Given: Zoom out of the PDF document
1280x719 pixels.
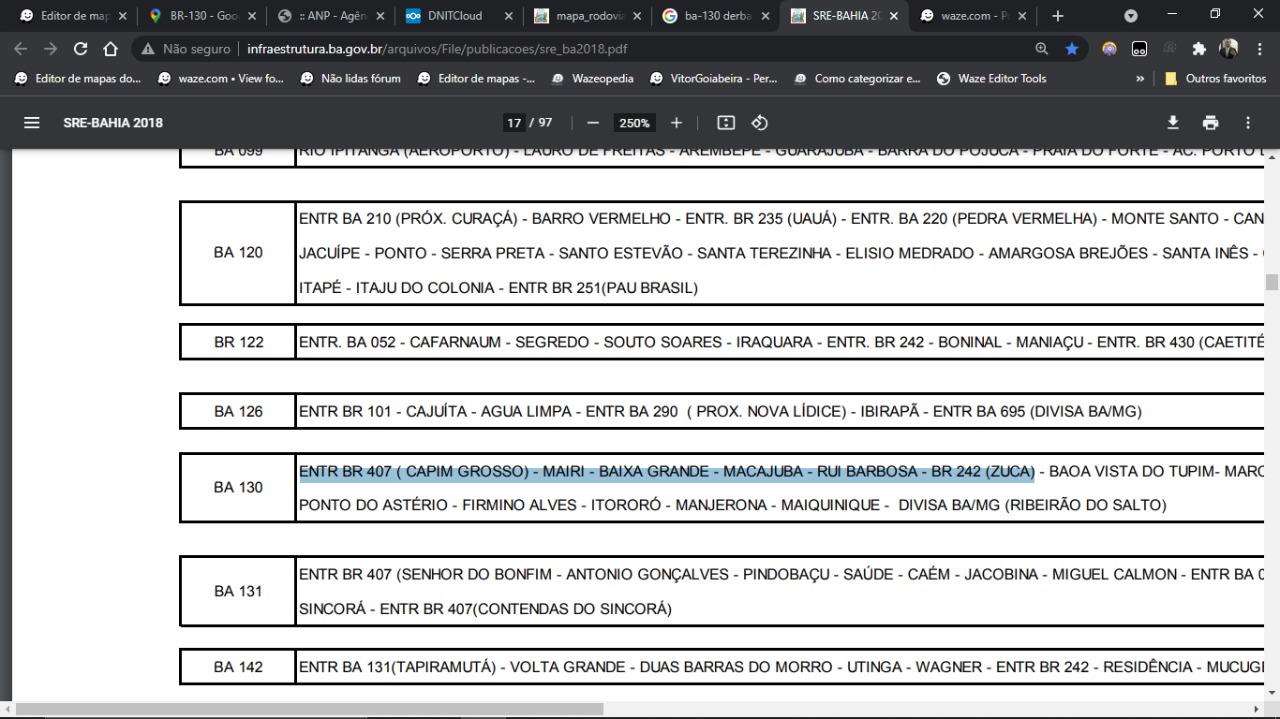Looking at the screenshot, I should point(593,123).
